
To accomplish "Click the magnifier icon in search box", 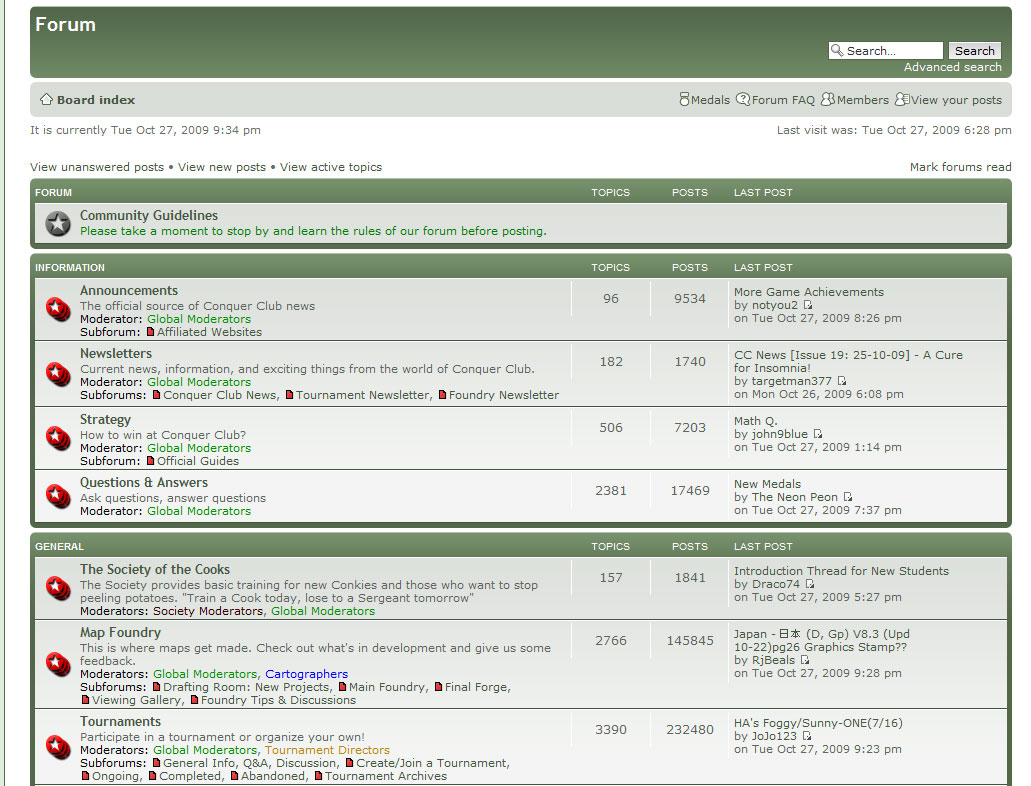I will click(x=837, y=50).
